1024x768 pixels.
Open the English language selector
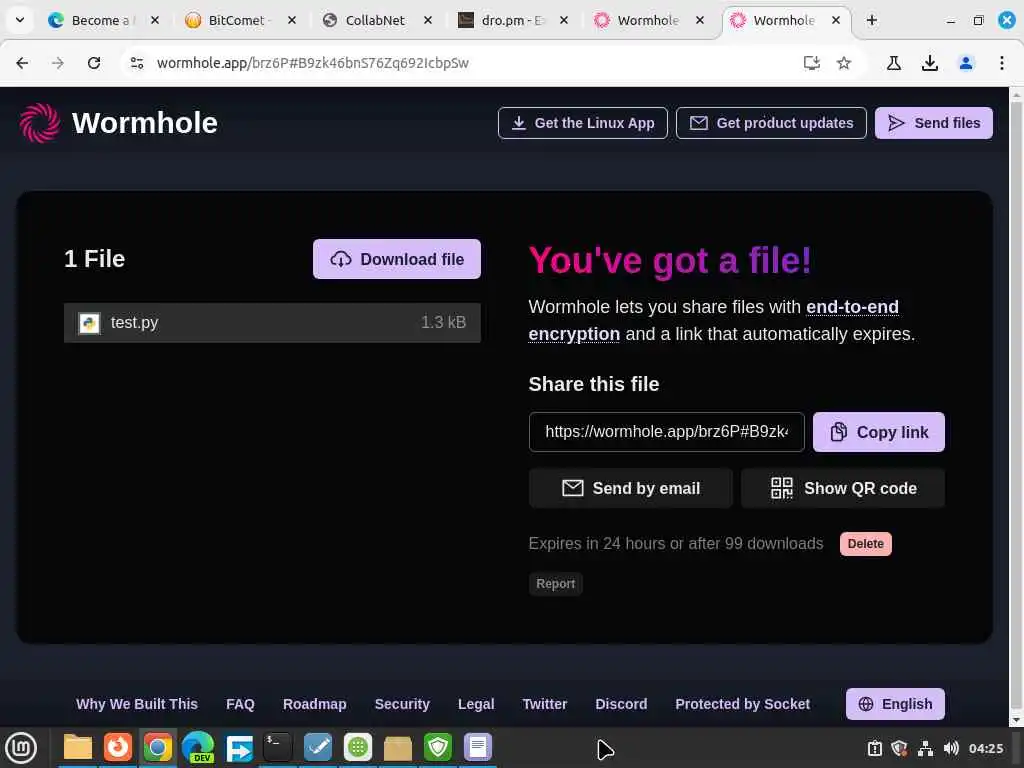point(895,704)
